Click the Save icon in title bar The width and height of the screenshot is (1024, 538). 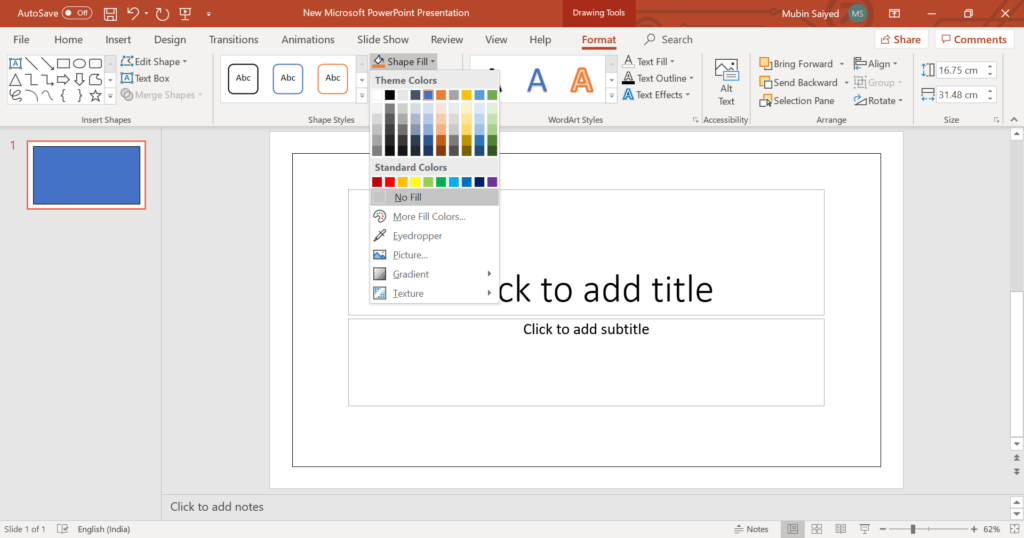109,13
